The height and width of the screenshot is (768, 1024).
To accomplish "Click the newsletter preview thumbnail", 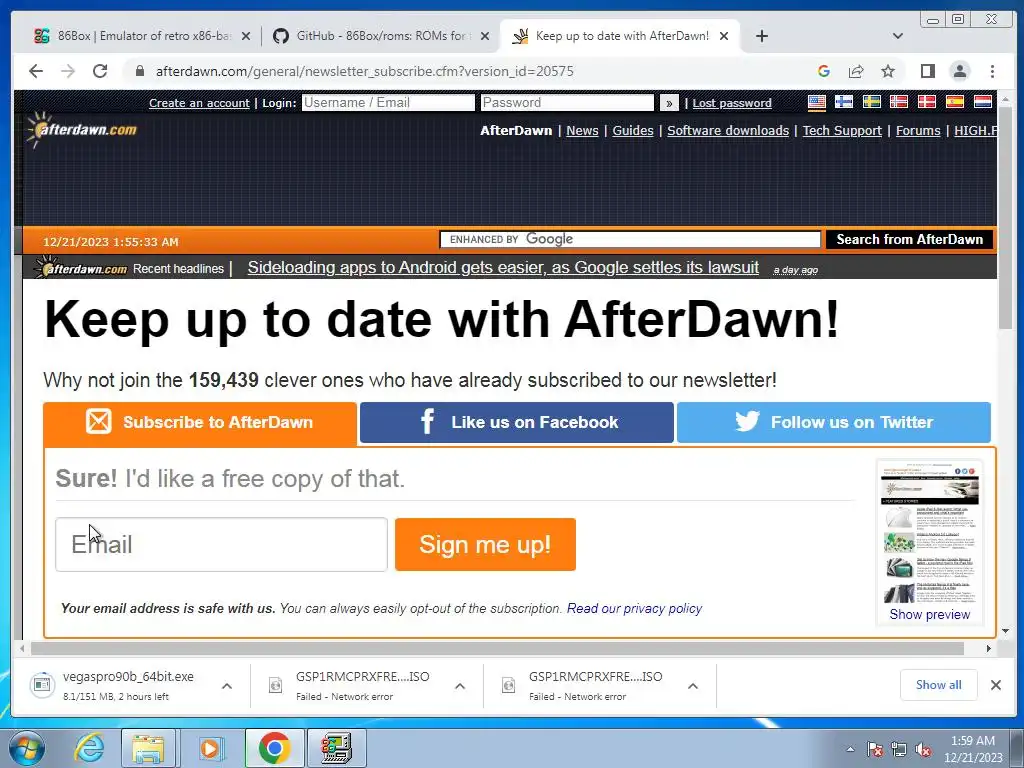I will [929, 533].
